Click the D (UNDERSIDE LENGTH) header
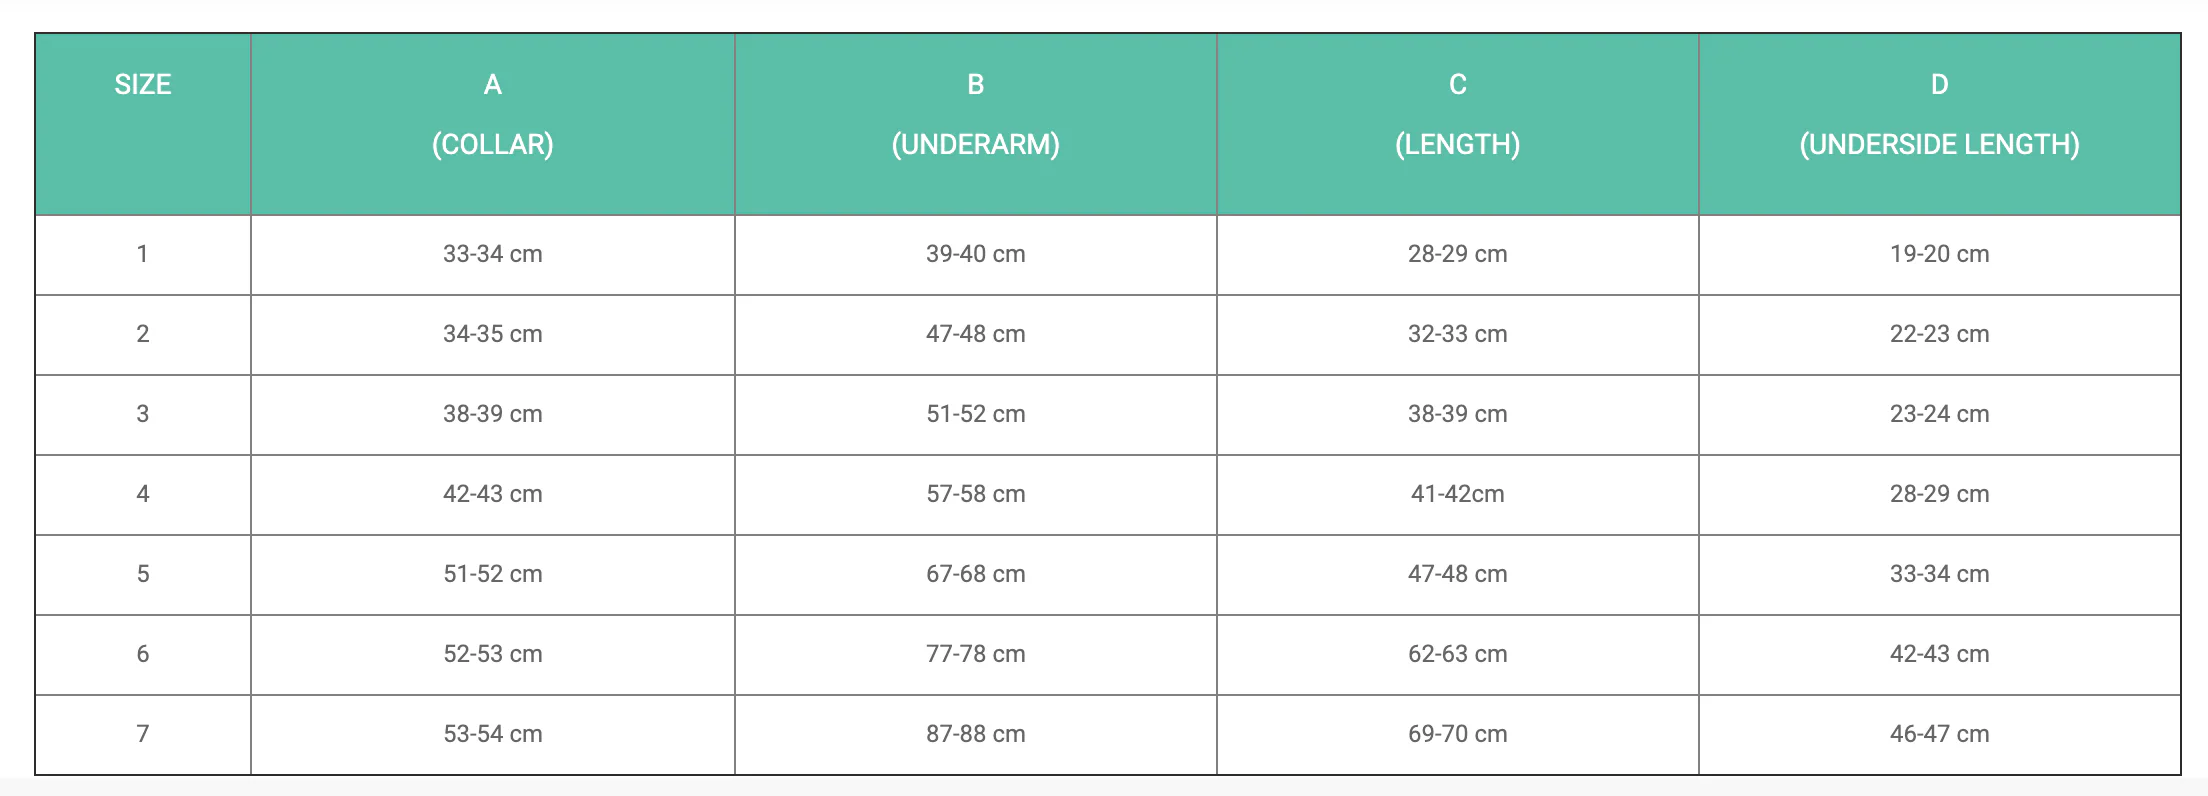This screenshot has height=796, width=2208. pyautogui.click(x=1940, y=124)
